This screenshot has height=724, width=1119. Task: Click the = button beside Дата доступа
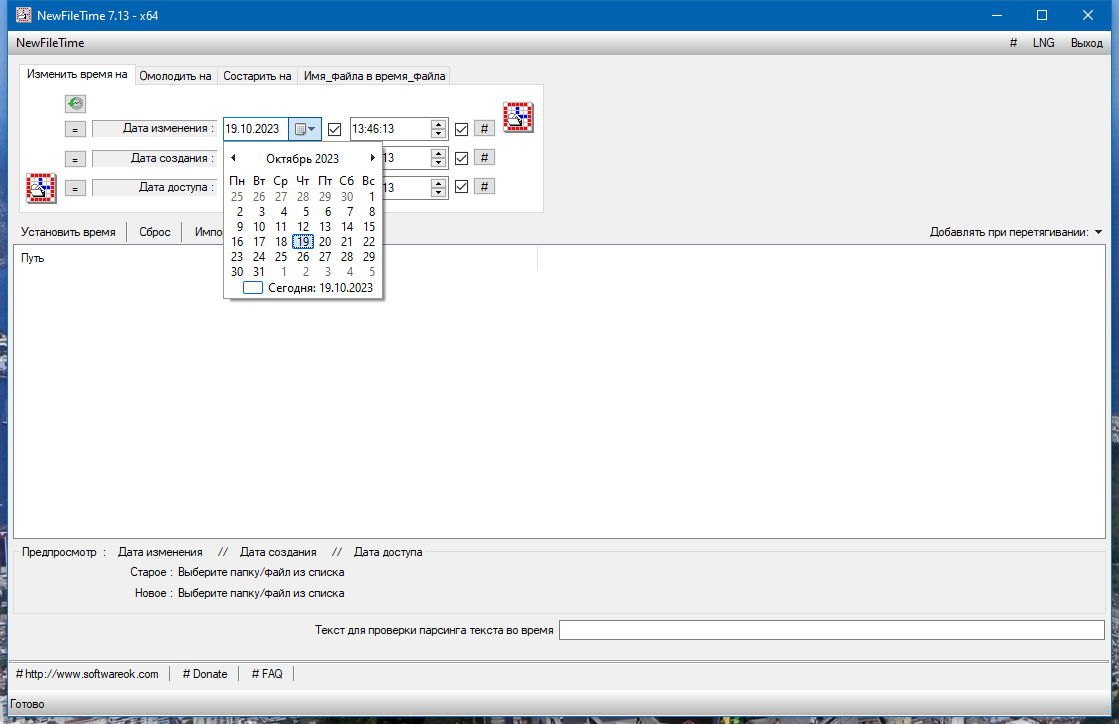(x=75, y=188)
